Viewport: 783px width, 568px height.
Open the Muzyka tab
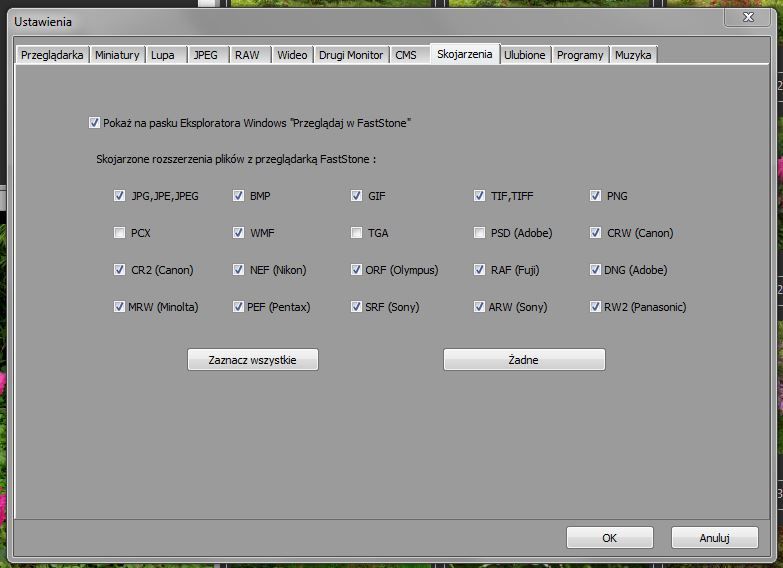pos(633,55)
